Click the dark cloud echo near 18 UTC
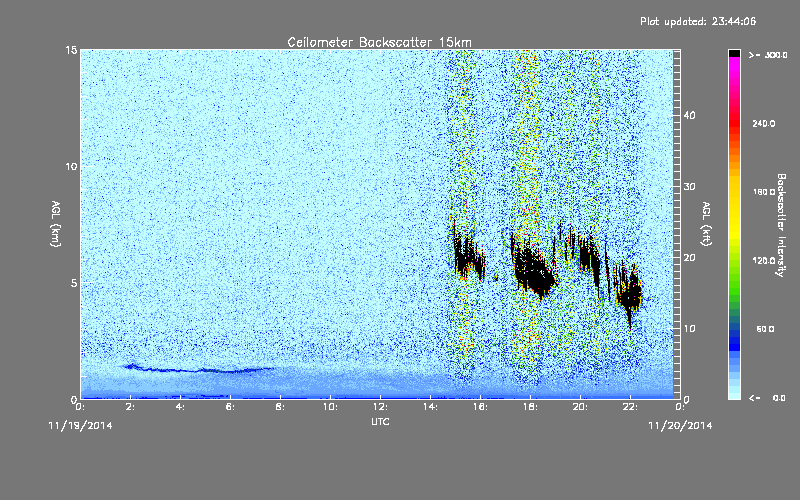Viewport: 800px width, 500px height. click(x=533, y=270)
